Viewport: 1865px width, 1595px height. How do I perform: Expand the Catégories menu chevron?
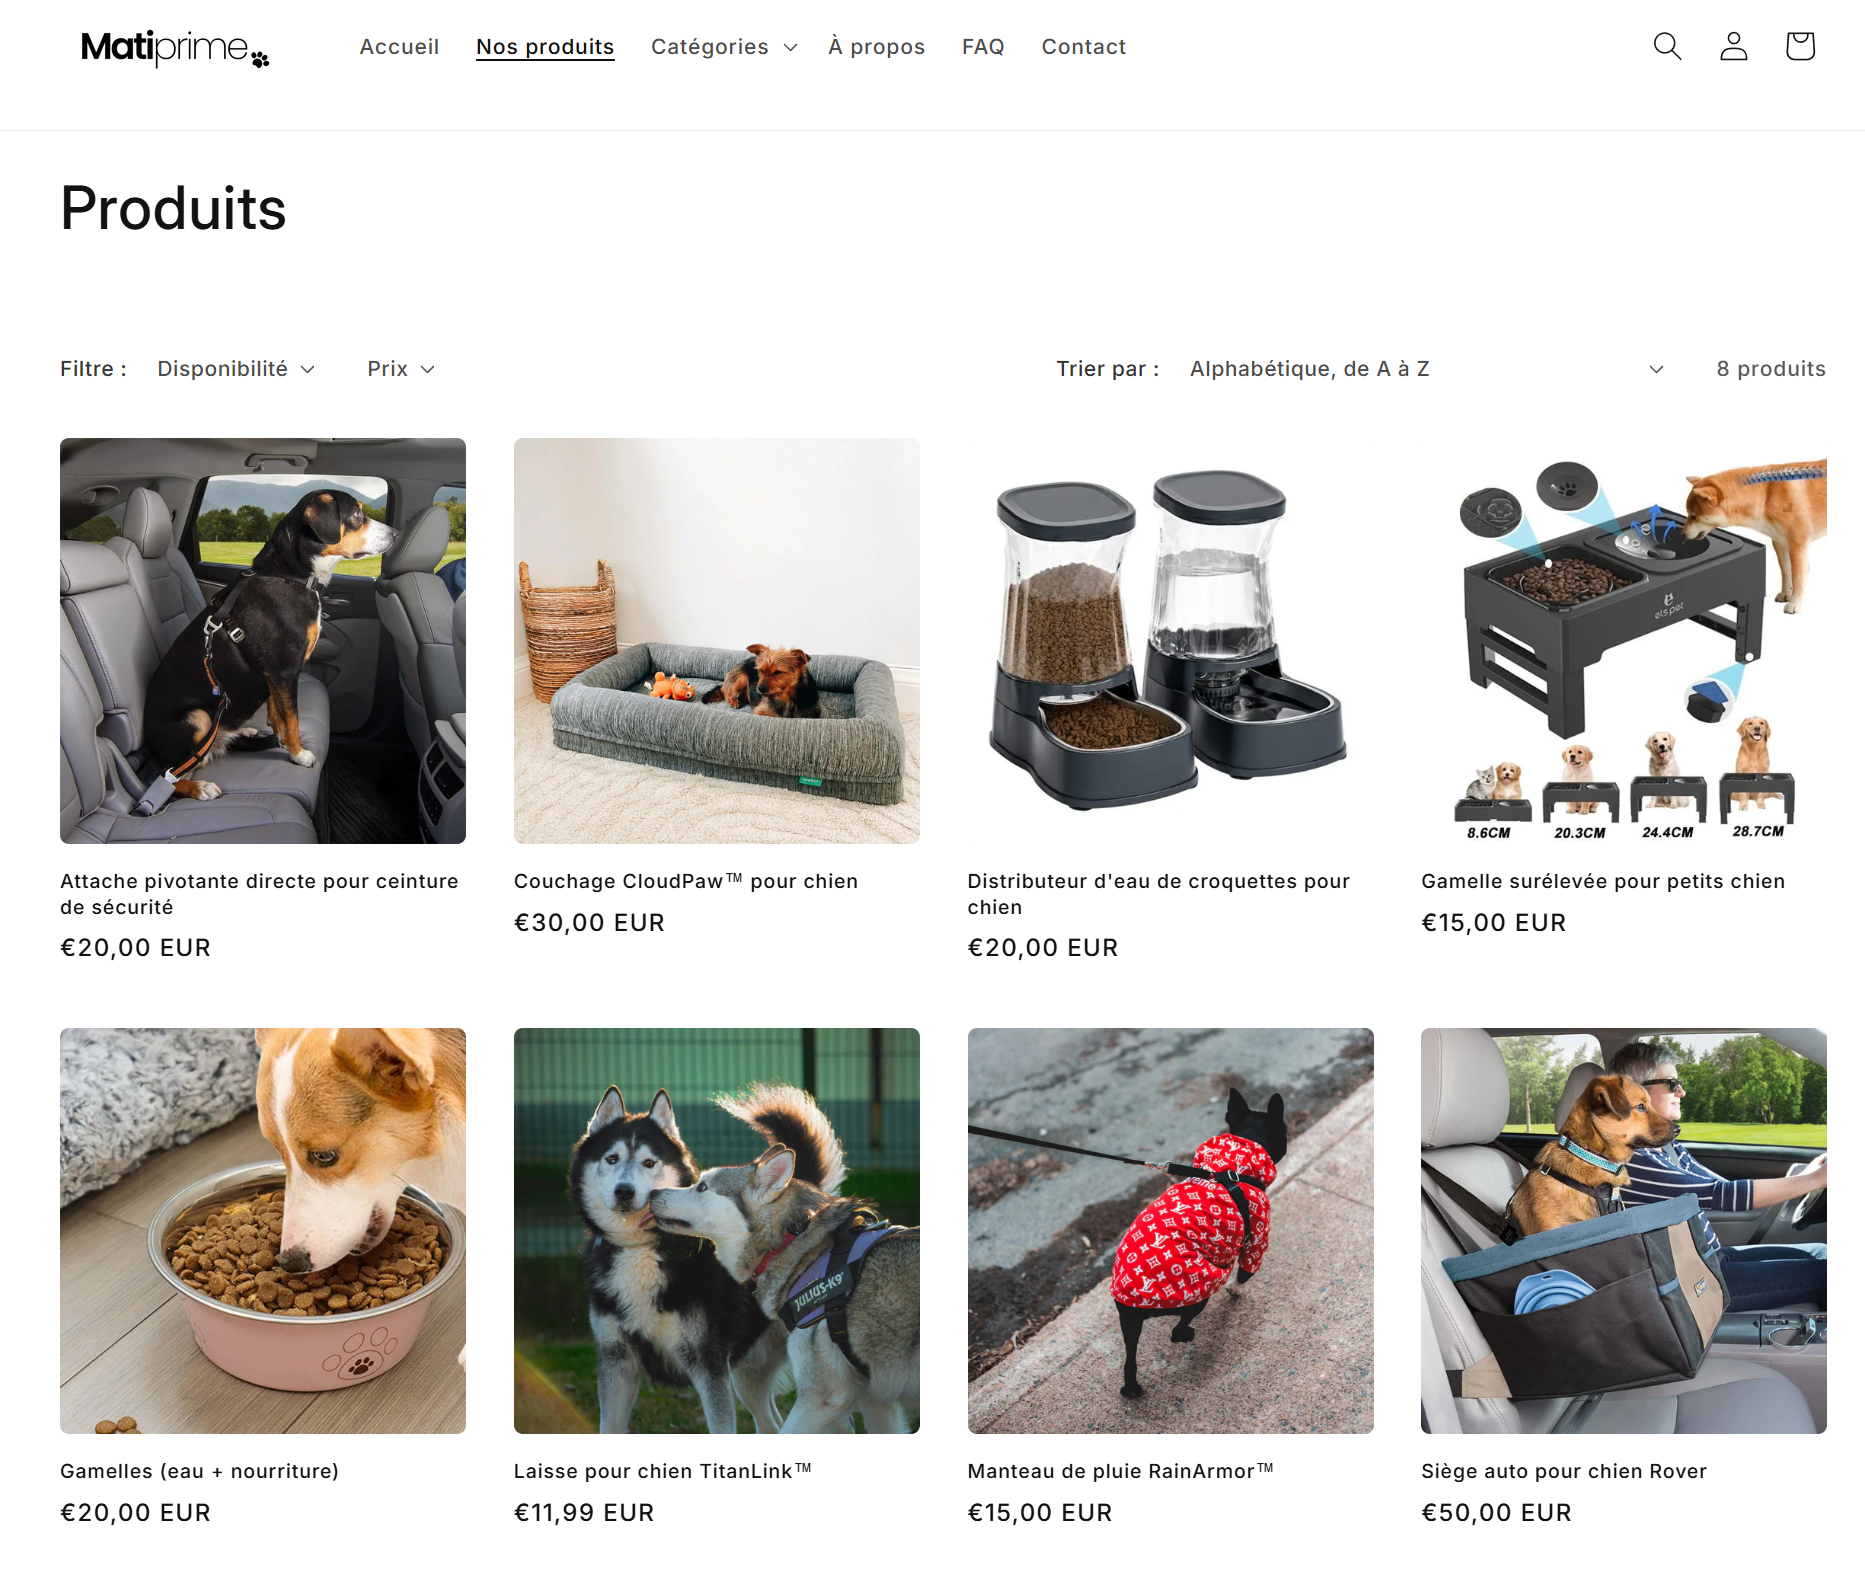790,47
